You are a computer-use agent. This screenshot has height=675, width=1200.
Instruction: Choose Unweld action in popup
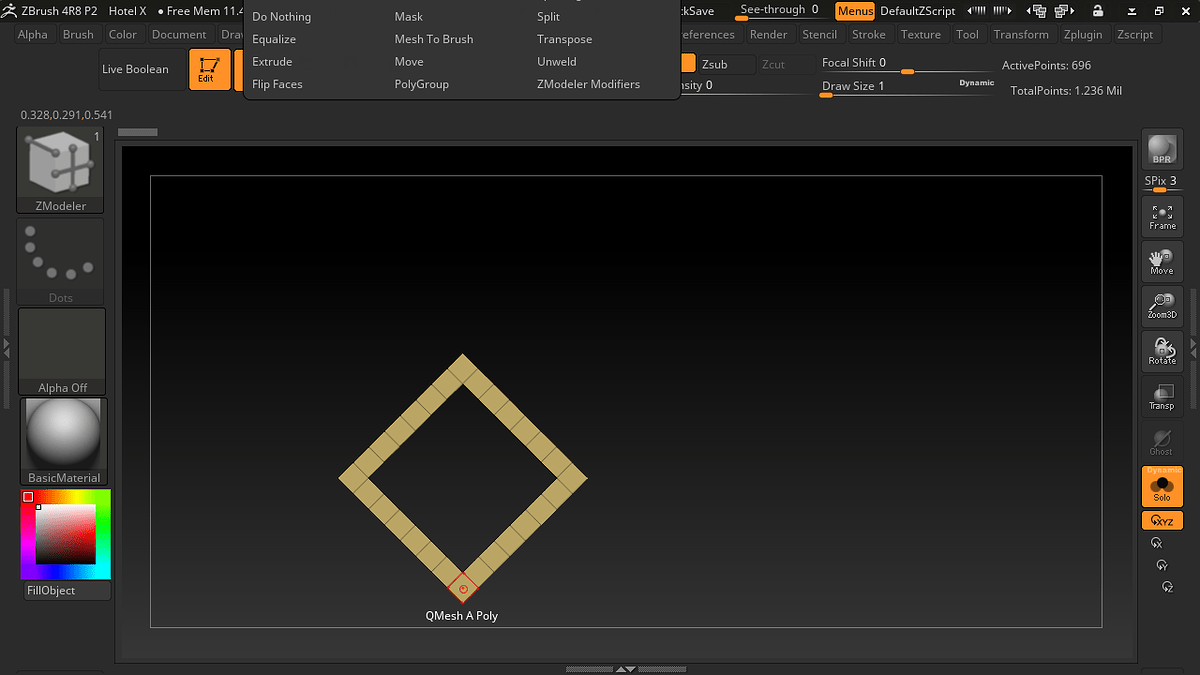pos(557,62)
